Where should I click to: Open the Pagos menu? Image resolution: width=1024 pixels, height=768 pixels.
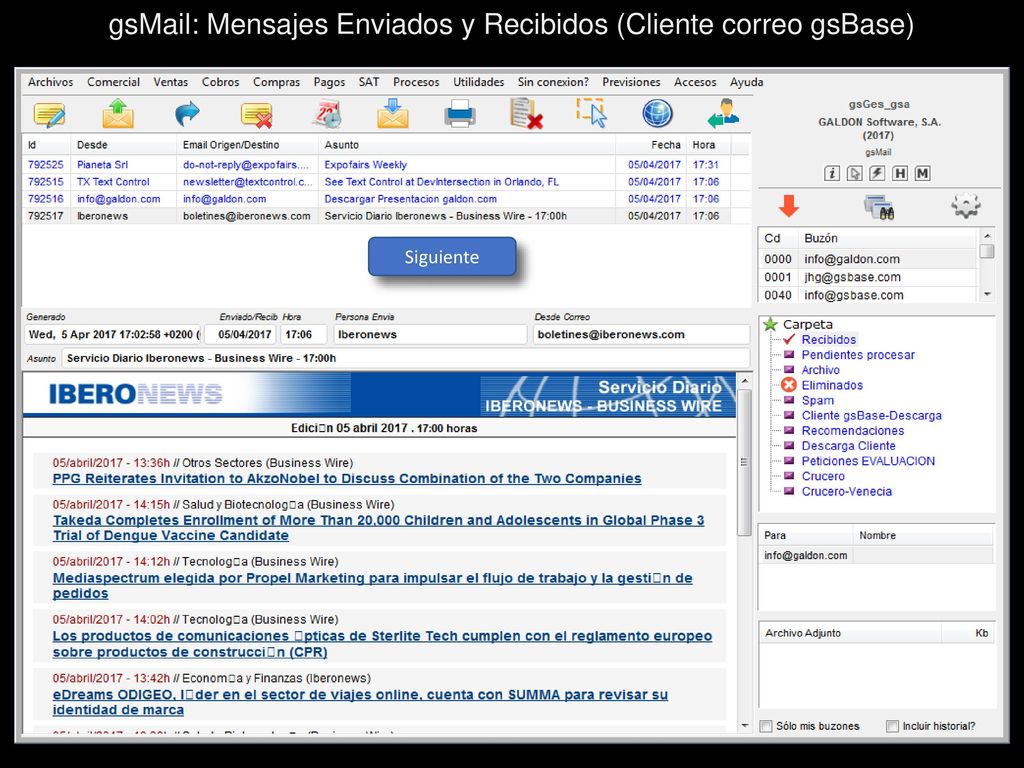[x=329, y=82]
